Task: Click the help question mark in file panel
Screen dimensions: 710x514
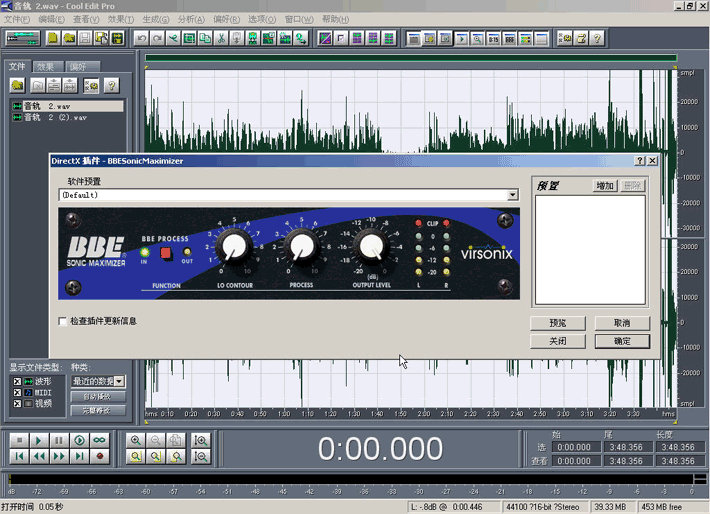Action: pyautogui.click(x=111, y=86)
